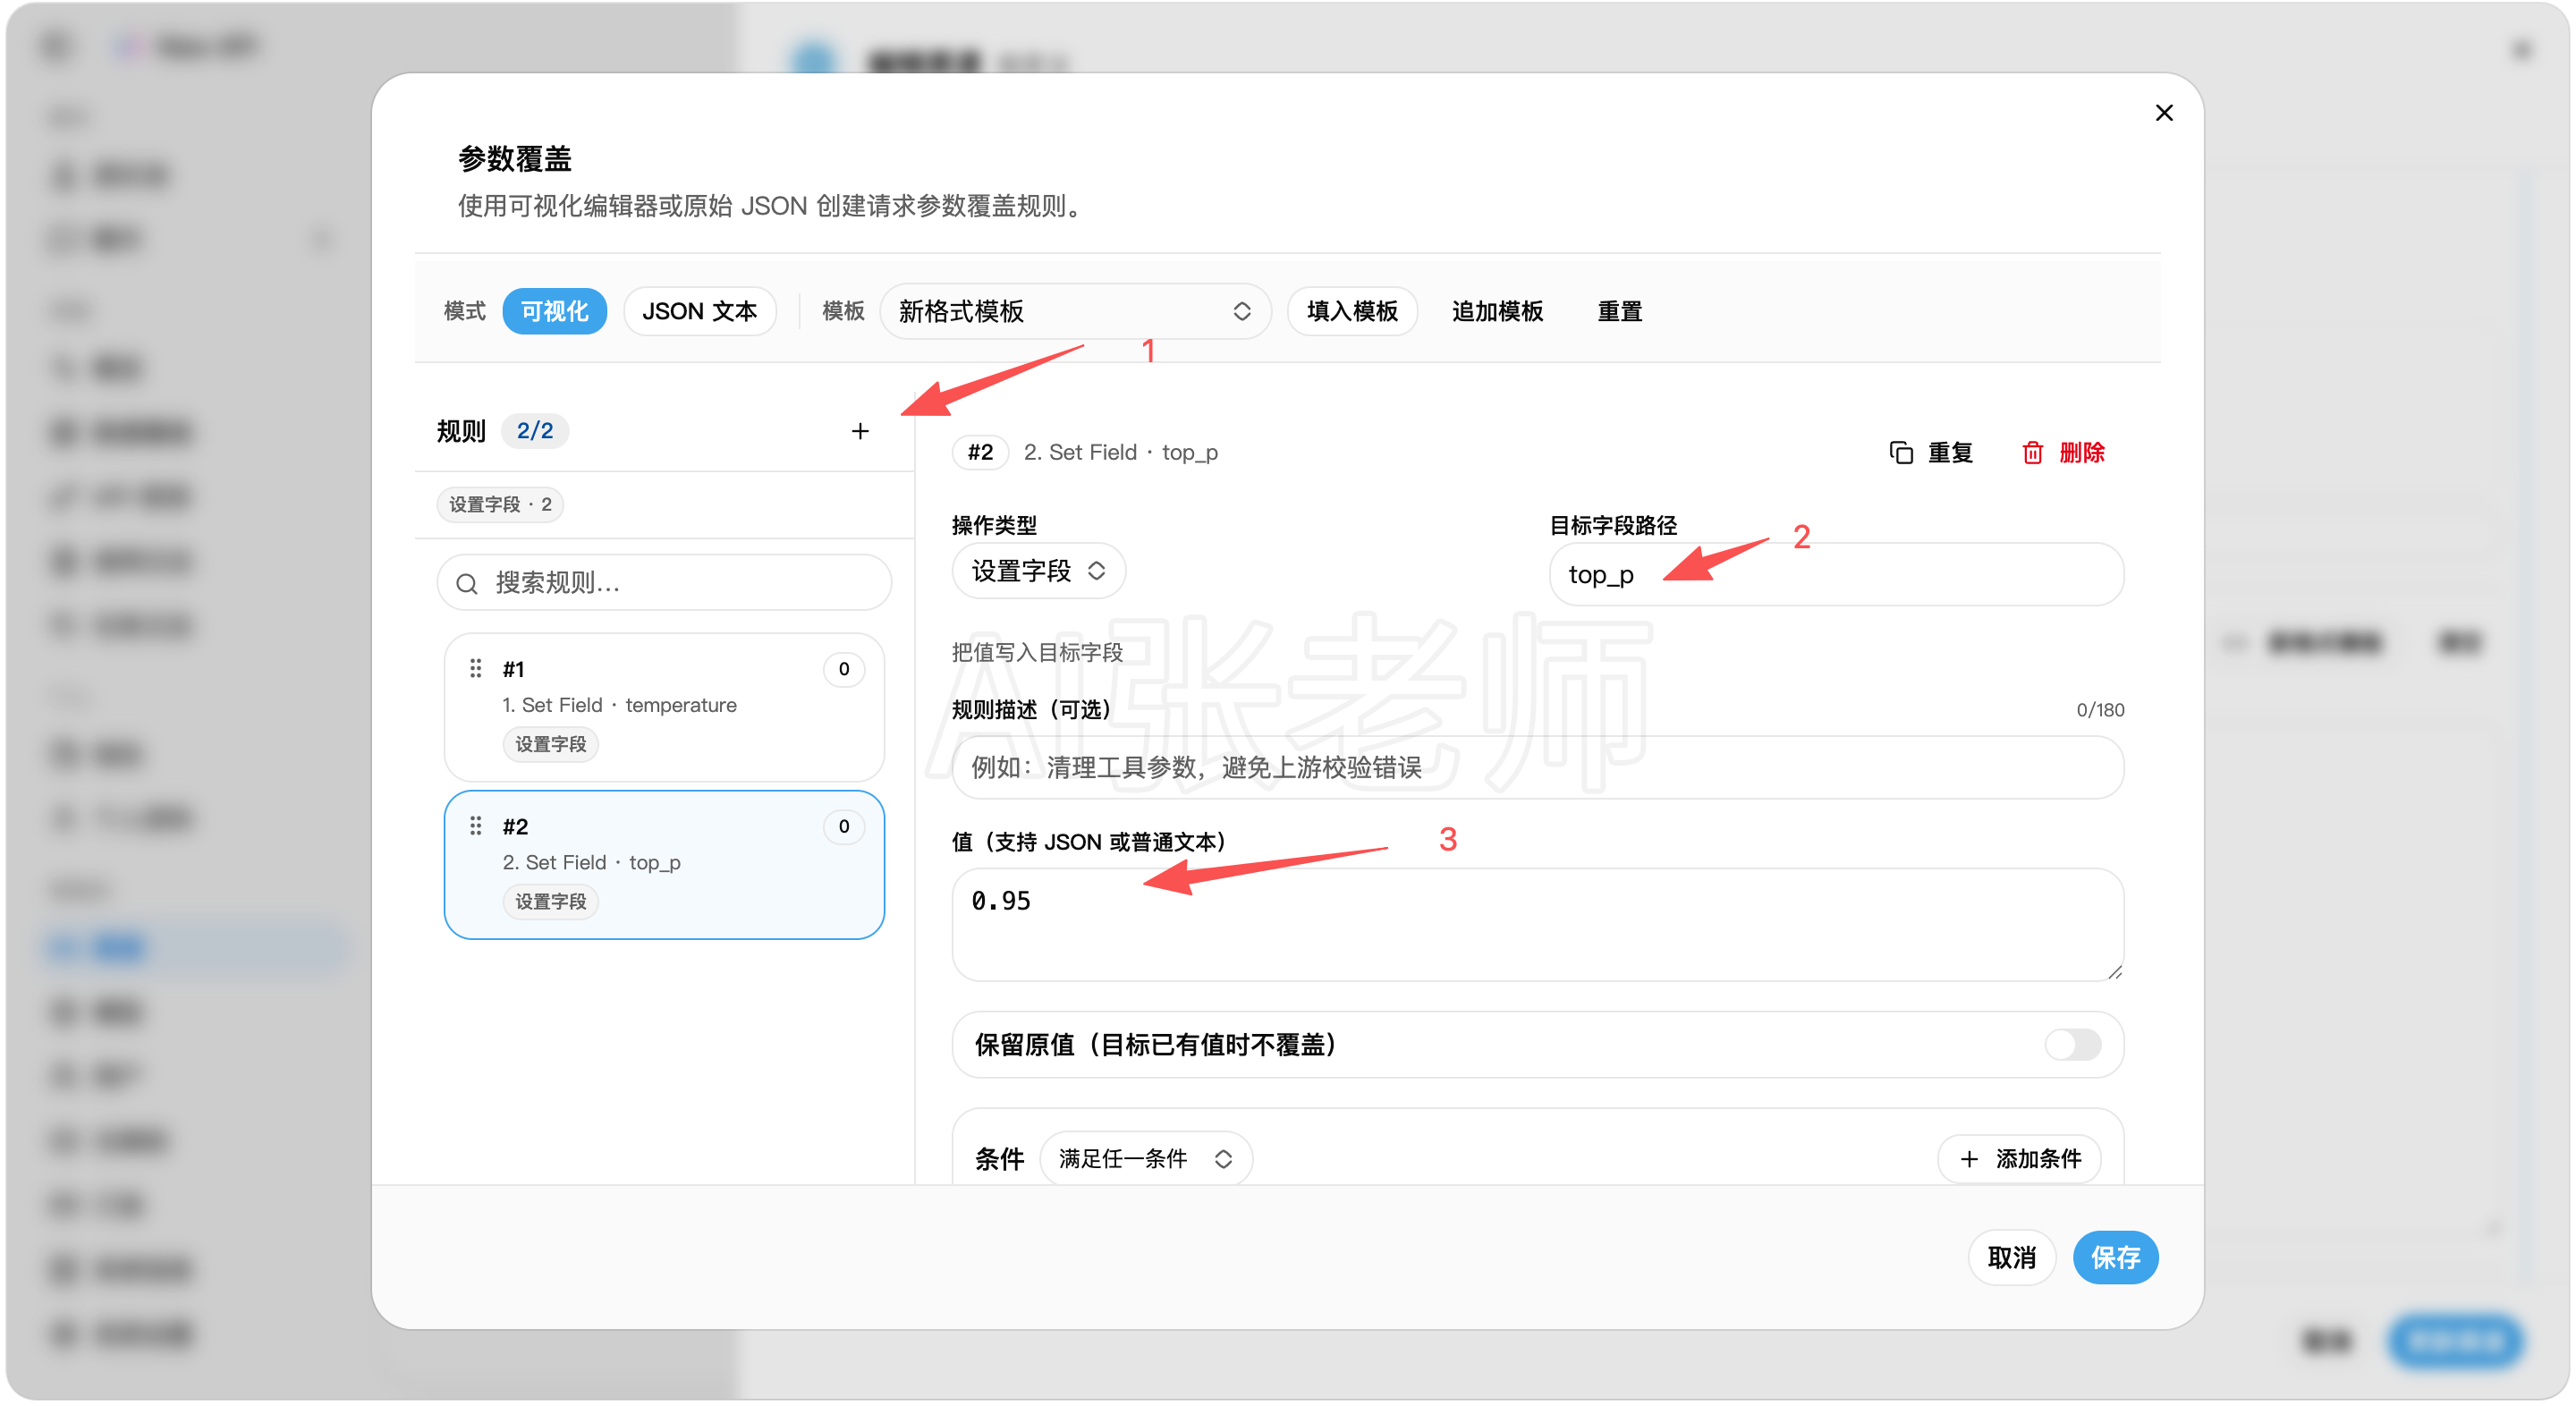Click the blurred blue button in the background window
Viewport: 2576px width, 1406px height.
tap(2455, 1340)
